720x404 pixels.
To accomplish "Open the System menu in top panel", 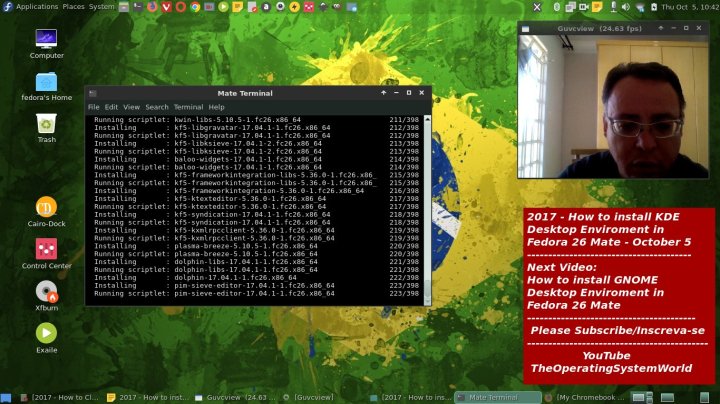I will (x=101, y=6).
